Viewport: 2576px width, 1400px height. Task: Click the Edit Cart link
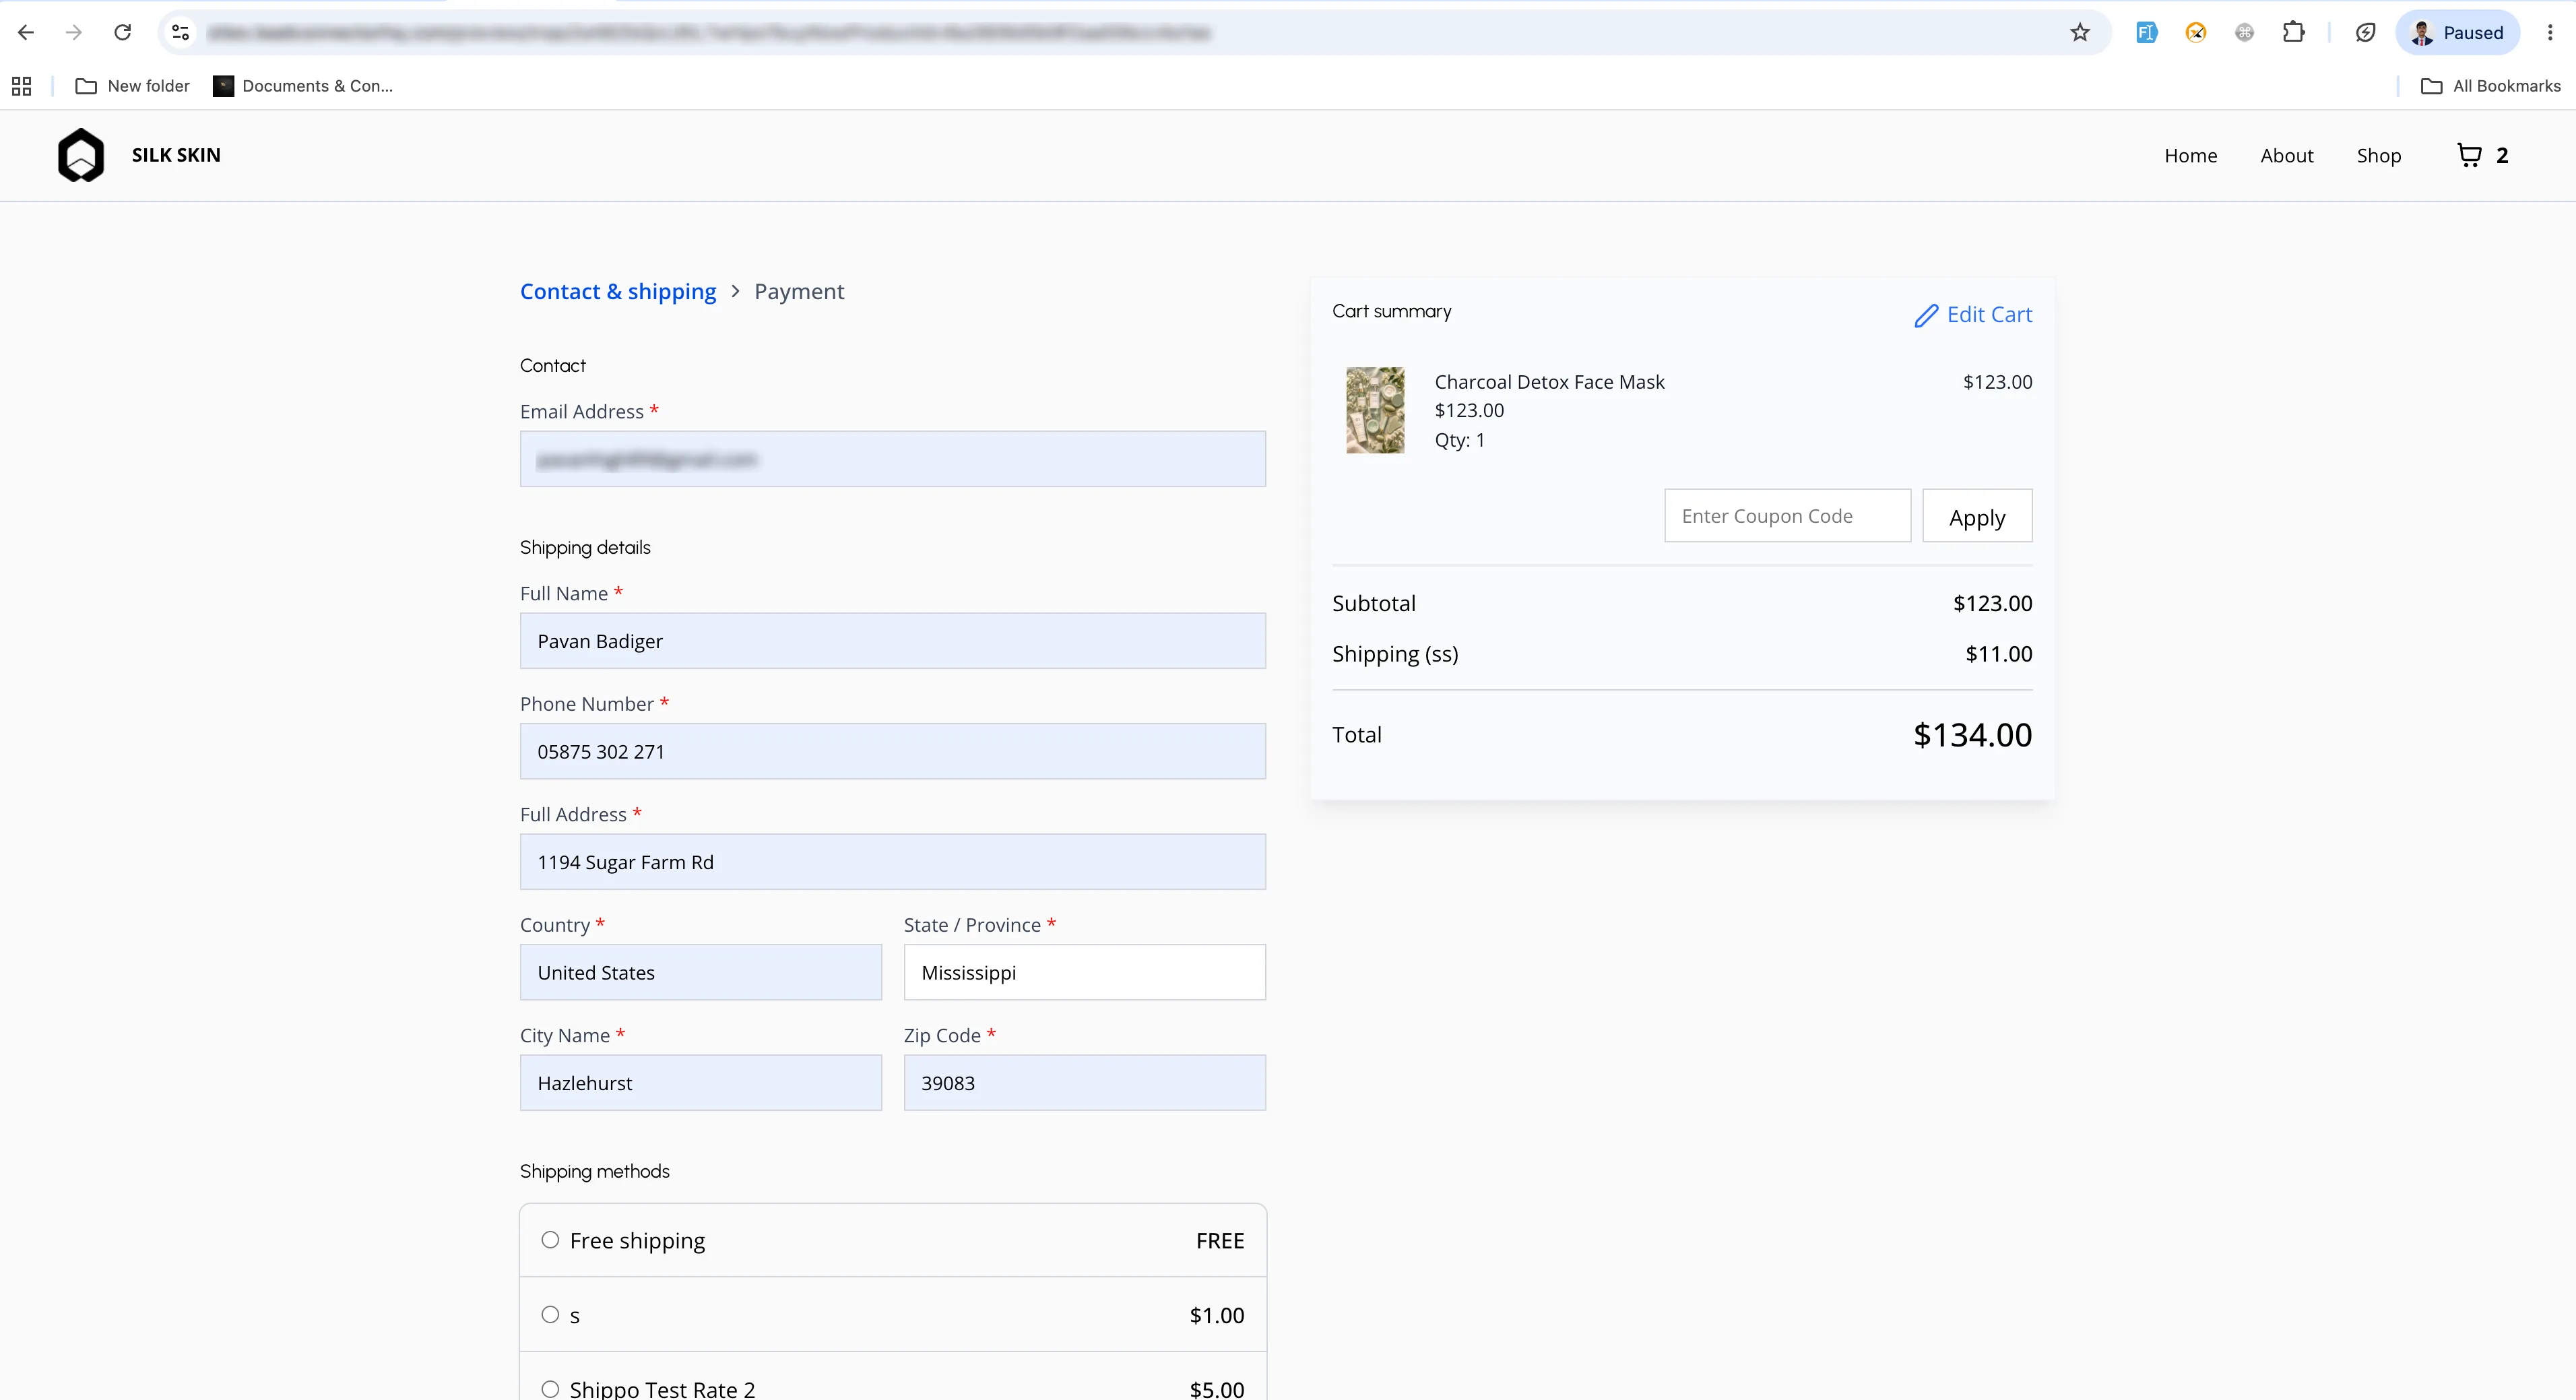(x=1973, y=315)
